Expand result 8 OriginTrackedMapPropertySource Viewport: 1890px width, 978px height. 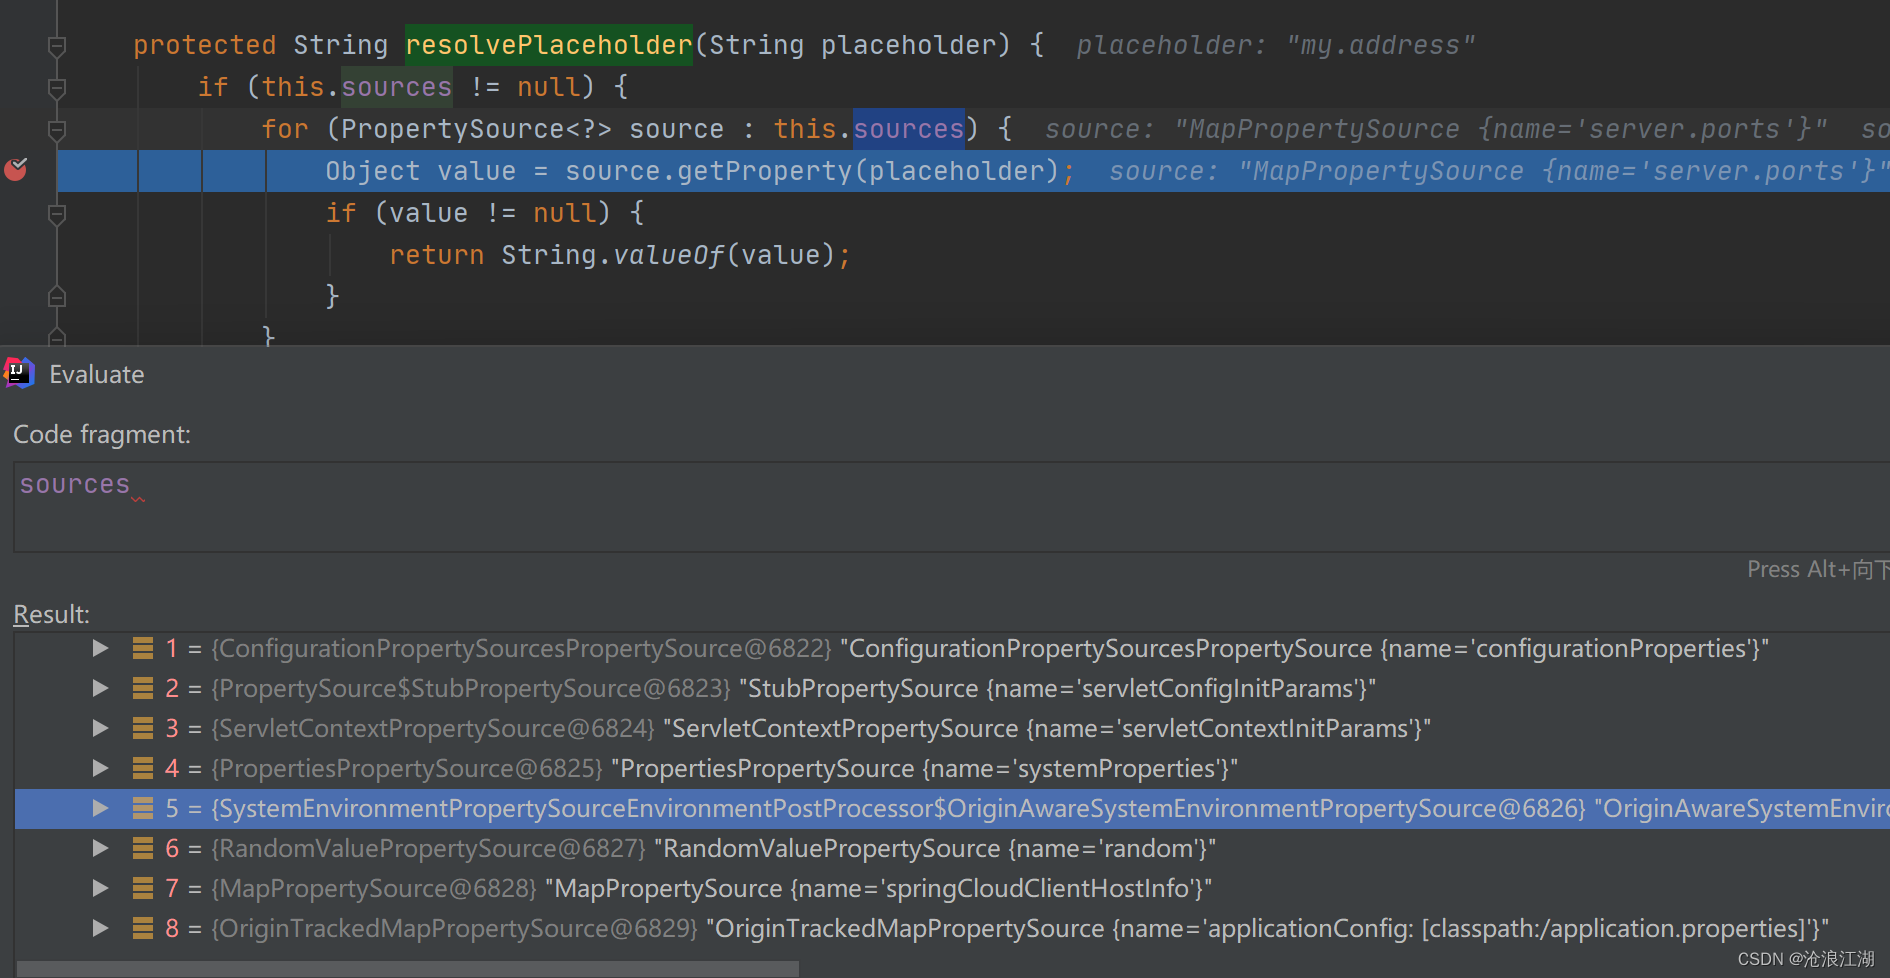coord(99,928)
